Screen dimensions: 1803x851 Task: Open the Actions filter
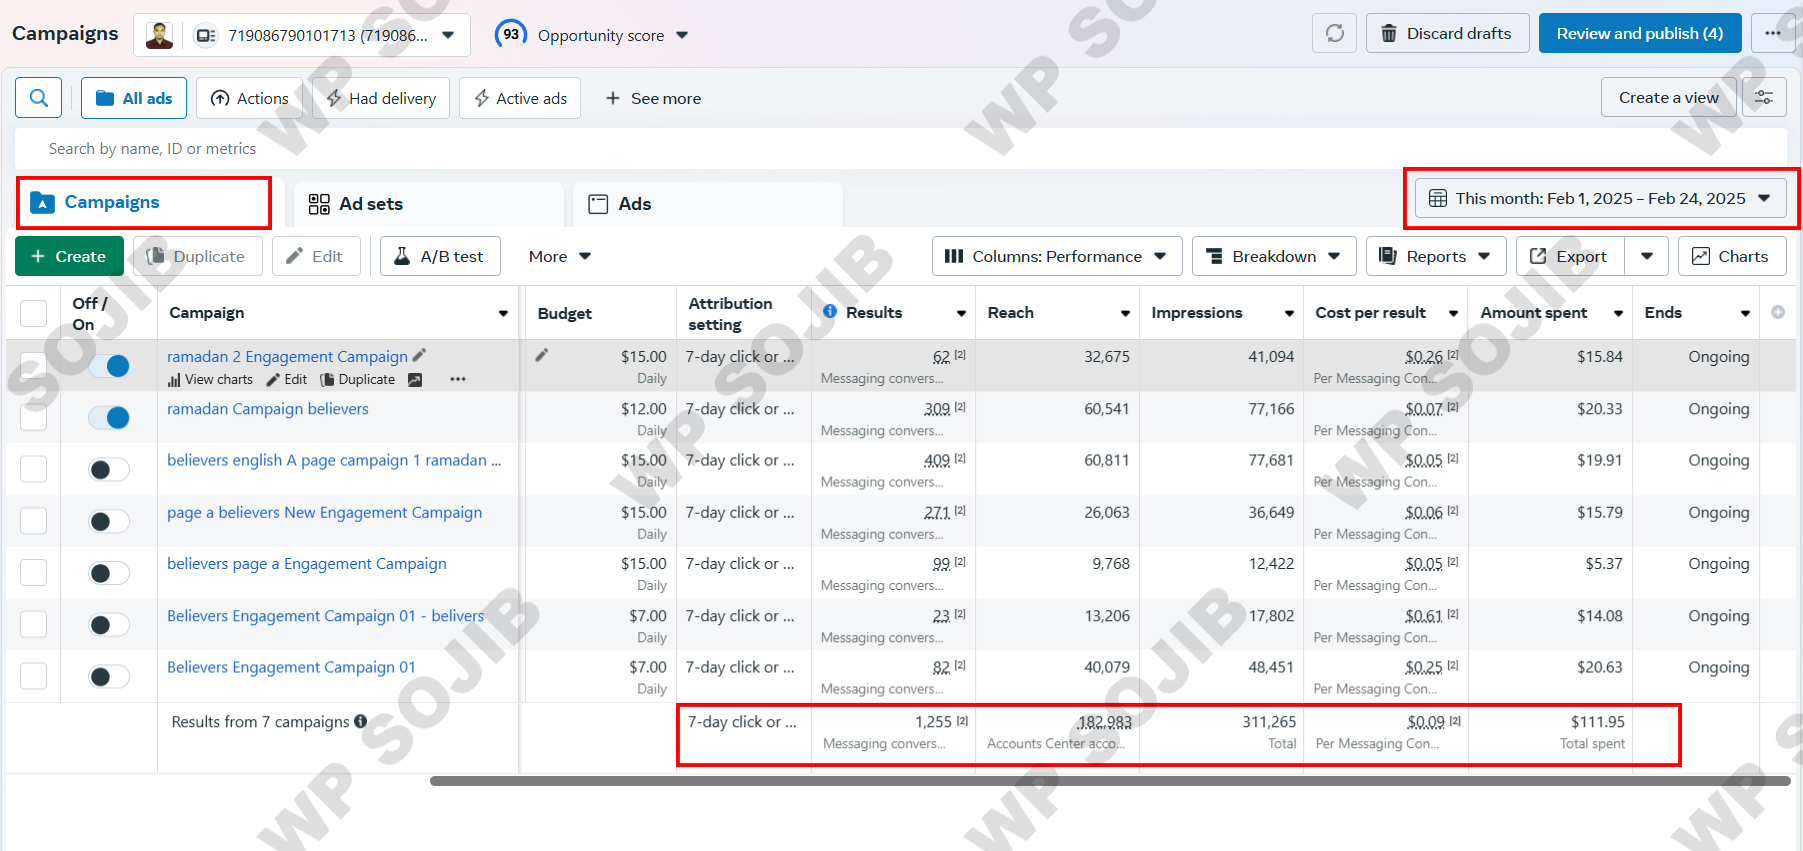250,98
